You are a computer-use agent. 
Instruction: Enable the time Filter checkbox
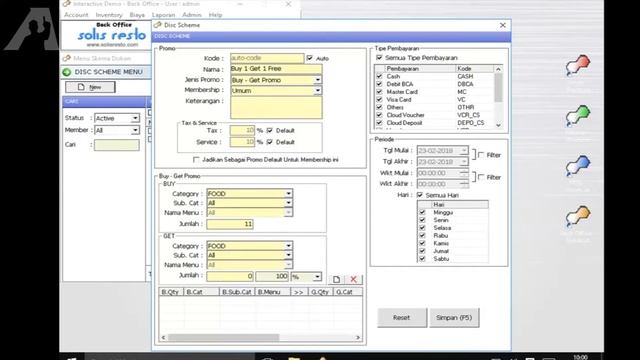(x=481, y=177)
